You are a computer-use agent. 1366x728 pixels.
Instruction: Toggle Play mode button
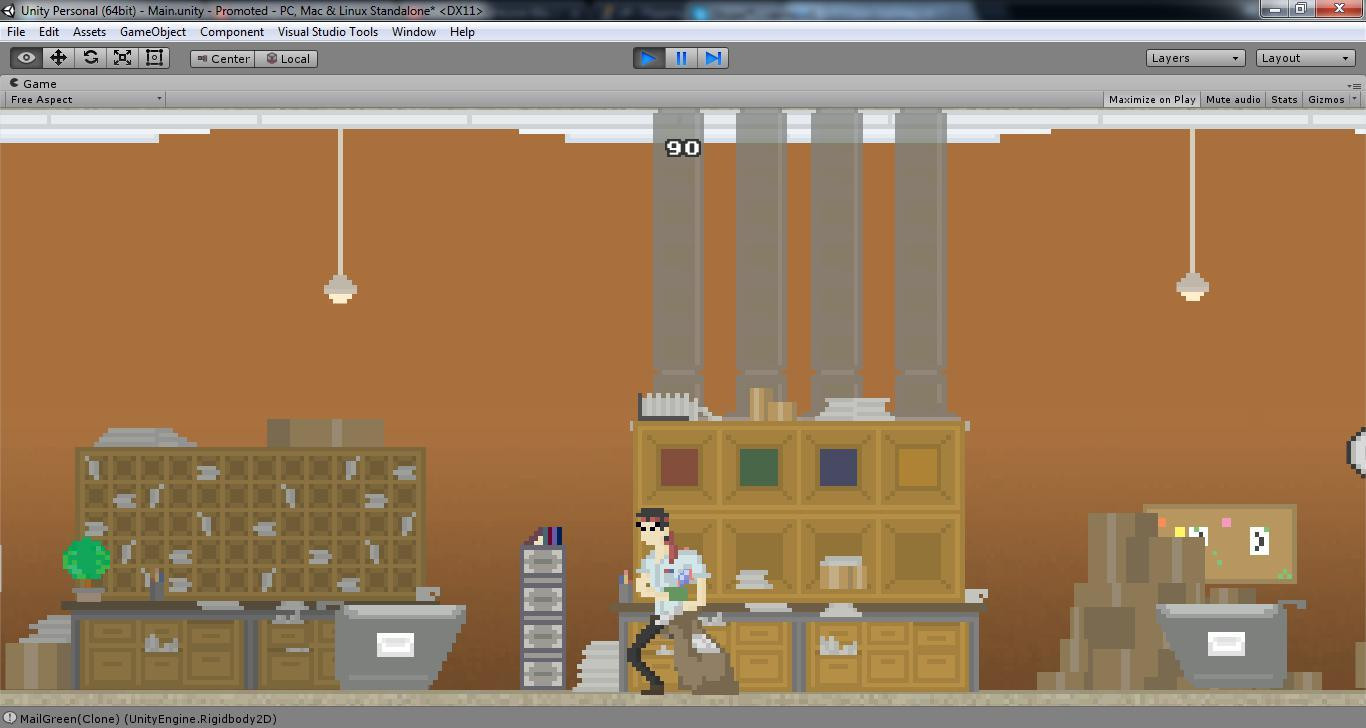[649, 58]
